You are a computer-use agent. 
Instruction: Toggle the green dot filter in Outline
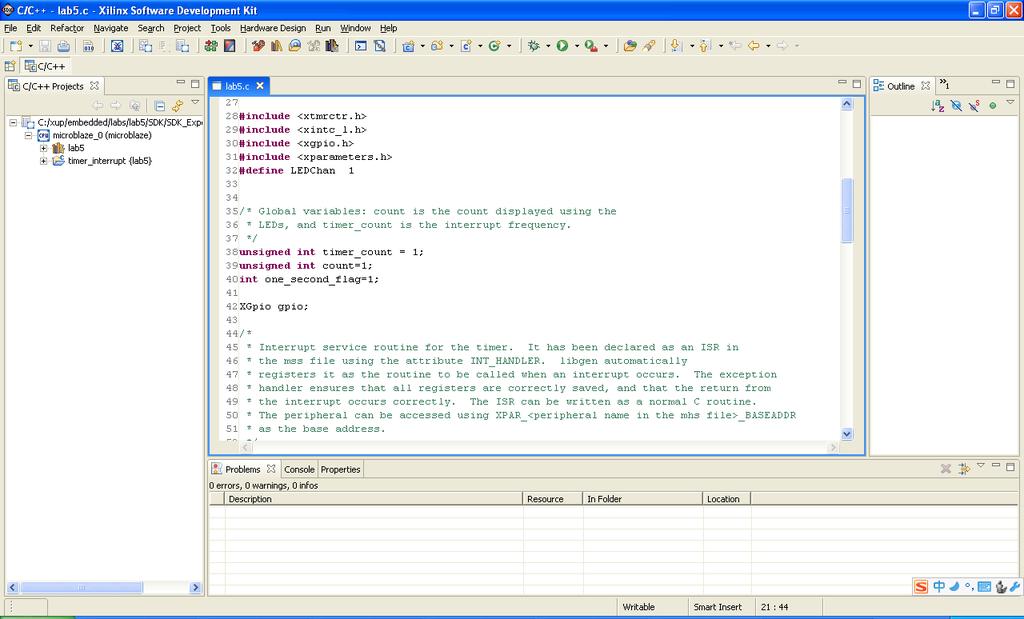(x=993, y=106)
